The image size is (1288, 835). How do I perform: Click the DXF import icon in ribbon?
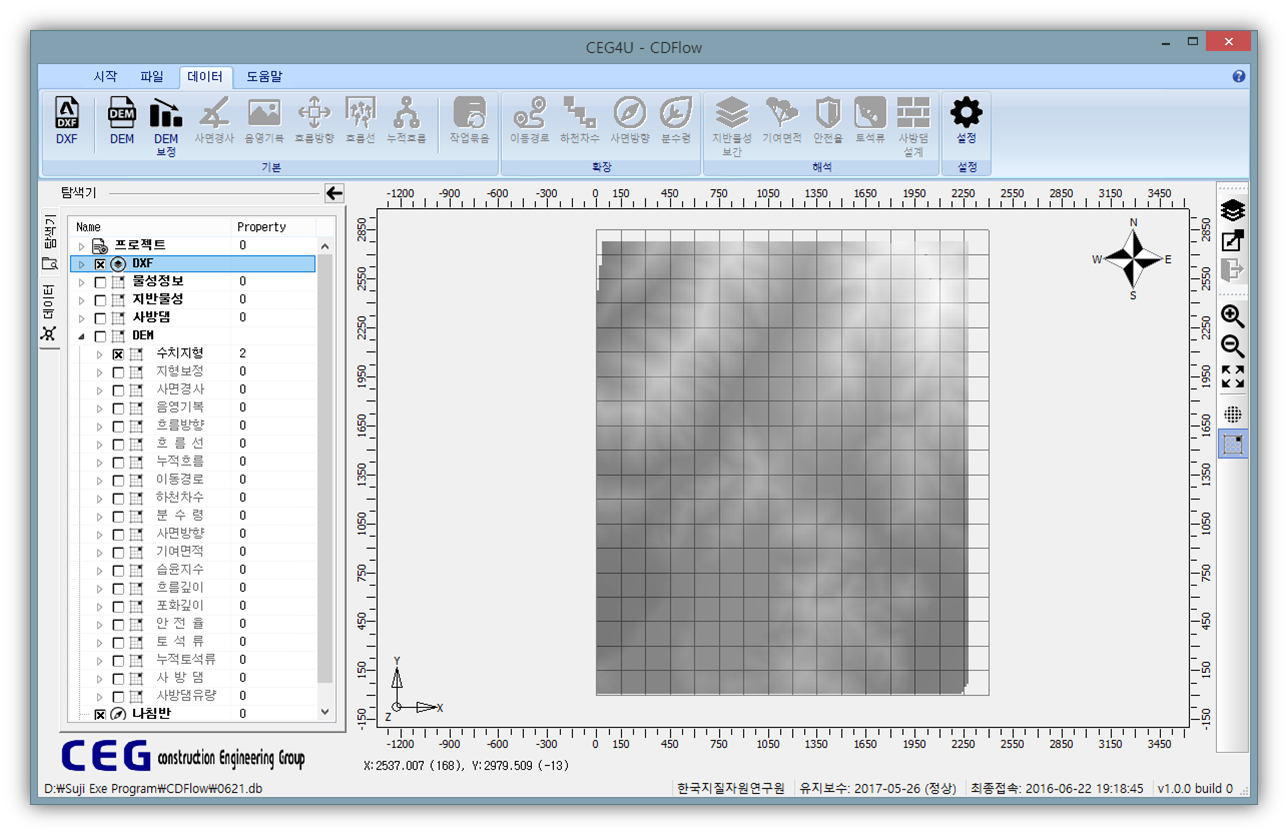(x=67, y=122)
